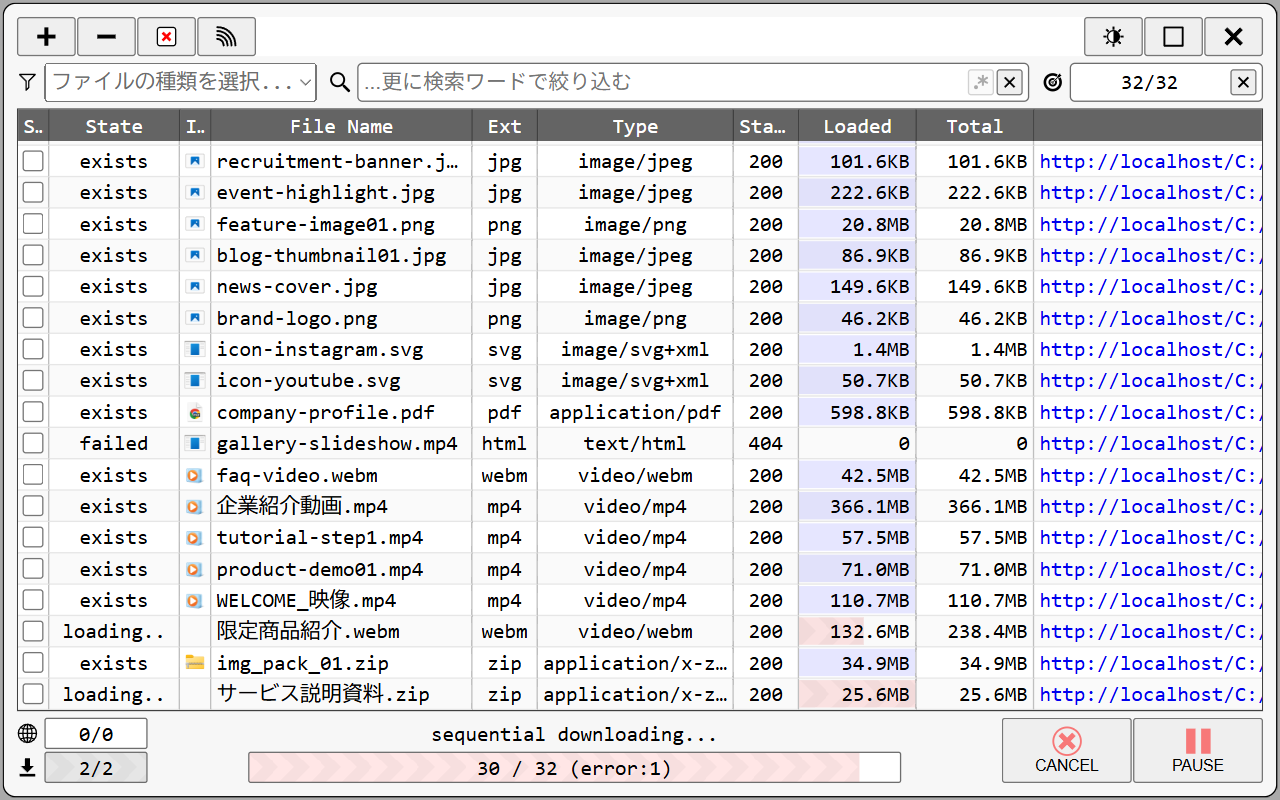1280x800 pixels.
Task: Open the file type selection dropdown
Action: [x=181, y=83]
